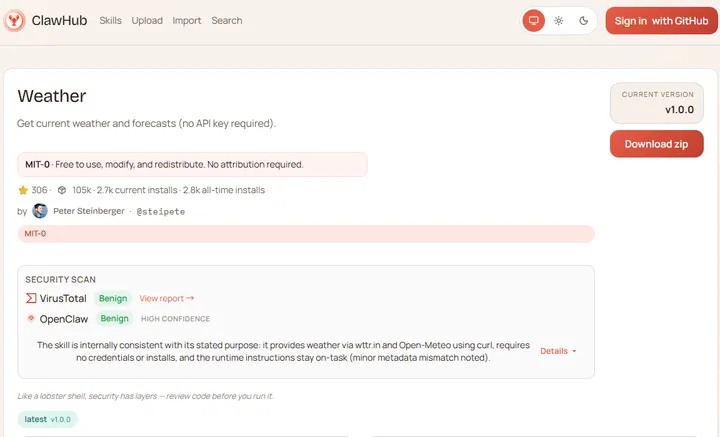Open Peter Steinberger's avatar
The height and width of the screenshot is (437, 720).
point(40,211)
